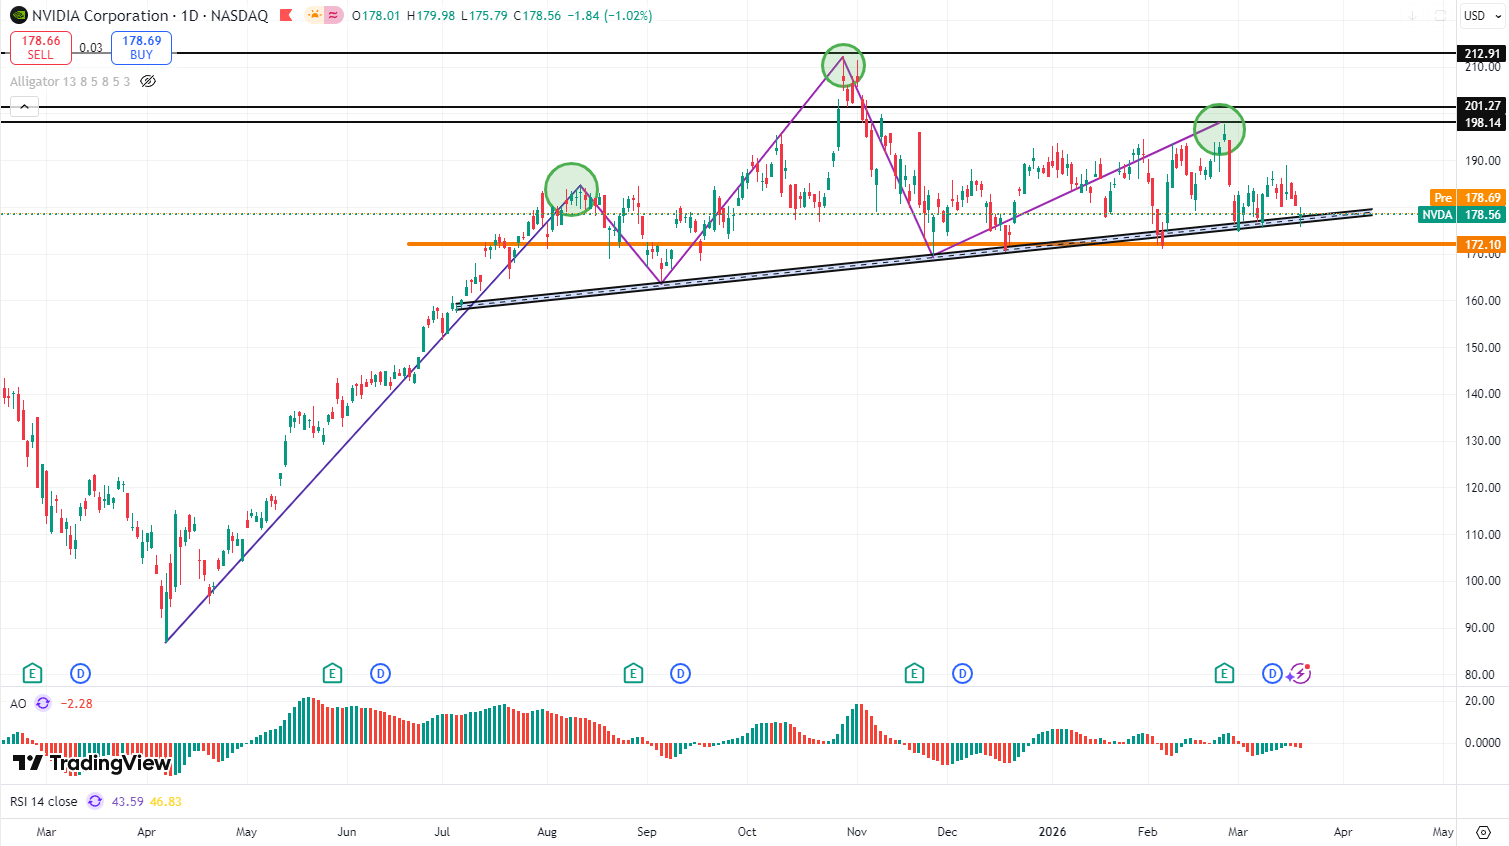The width and height of the screenshot is (1509, 846).
Task: Open chart settings gear at bottom right
Action: pos(1483,832)
